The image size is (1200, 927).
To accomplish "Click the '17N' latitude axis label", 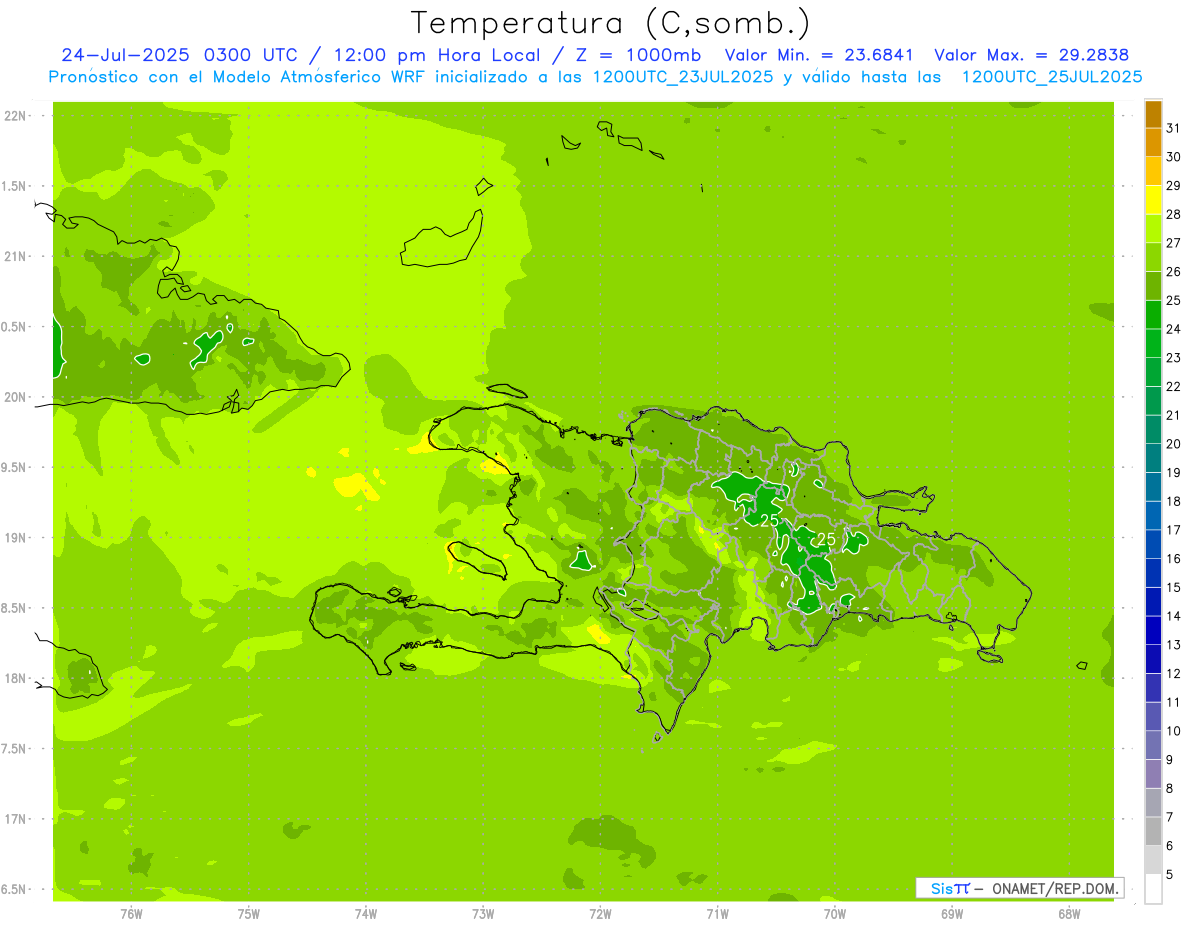I will [x=17, y=819].
